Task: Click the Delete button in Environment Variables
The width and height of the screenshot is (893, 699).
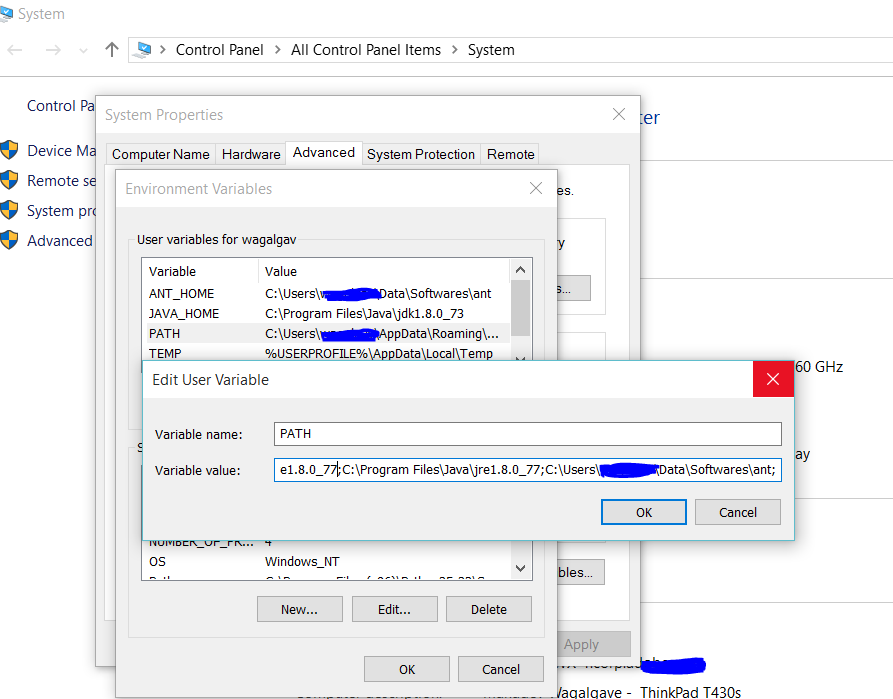Action: pyautogui.click(x=488, y=609)
